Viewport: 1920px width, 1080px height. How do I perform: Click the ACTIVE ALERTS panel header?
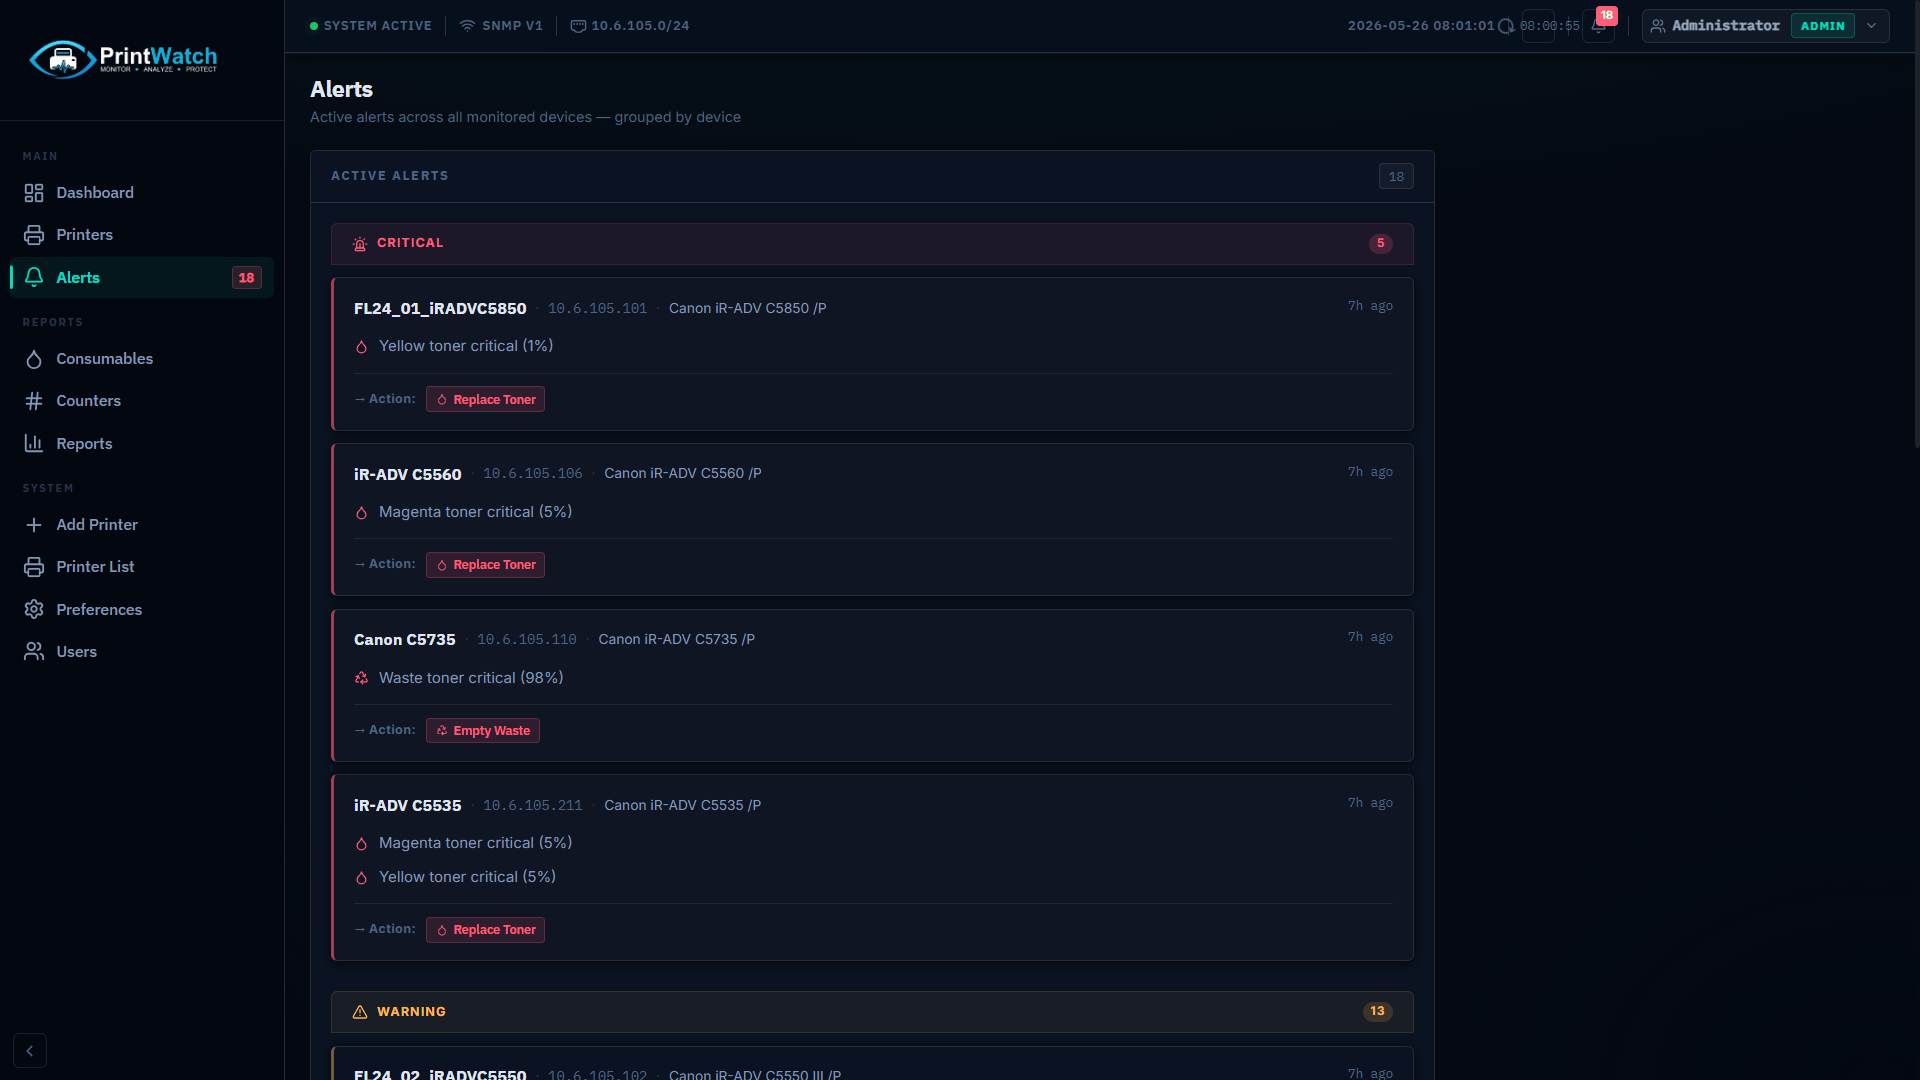click(x=872, y=176)
